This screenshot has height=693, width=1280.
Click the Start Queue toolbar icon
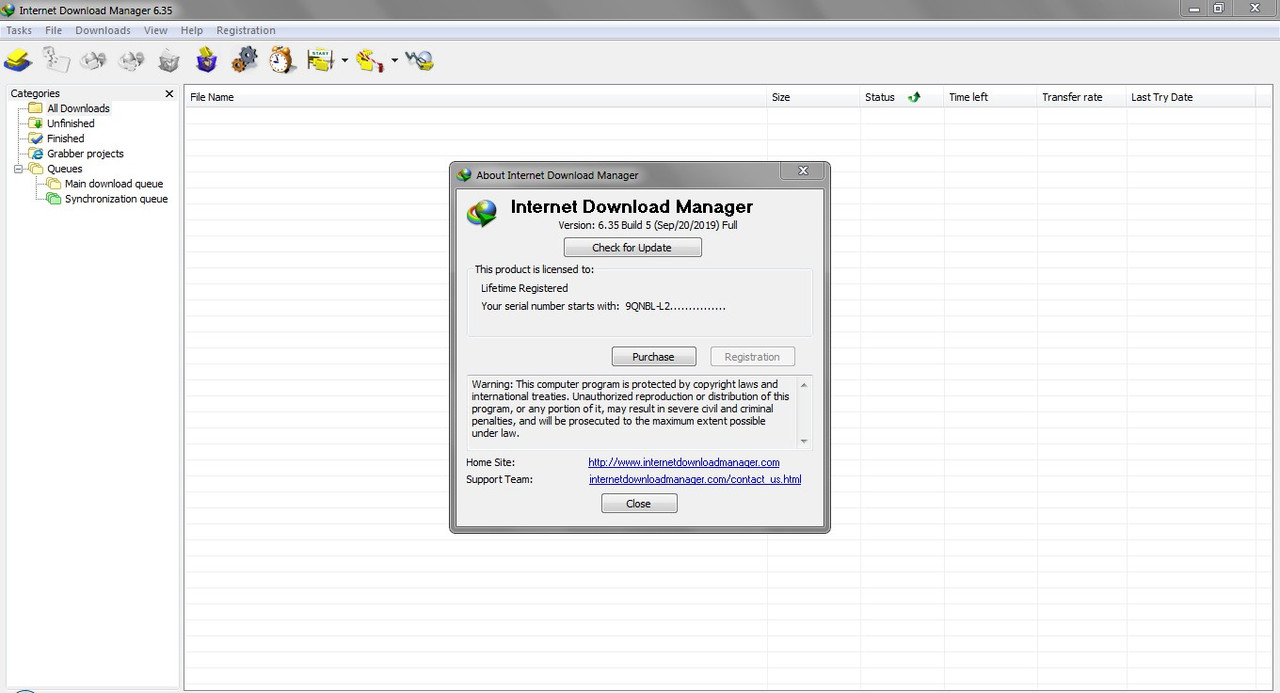click(x=321, y=61)
